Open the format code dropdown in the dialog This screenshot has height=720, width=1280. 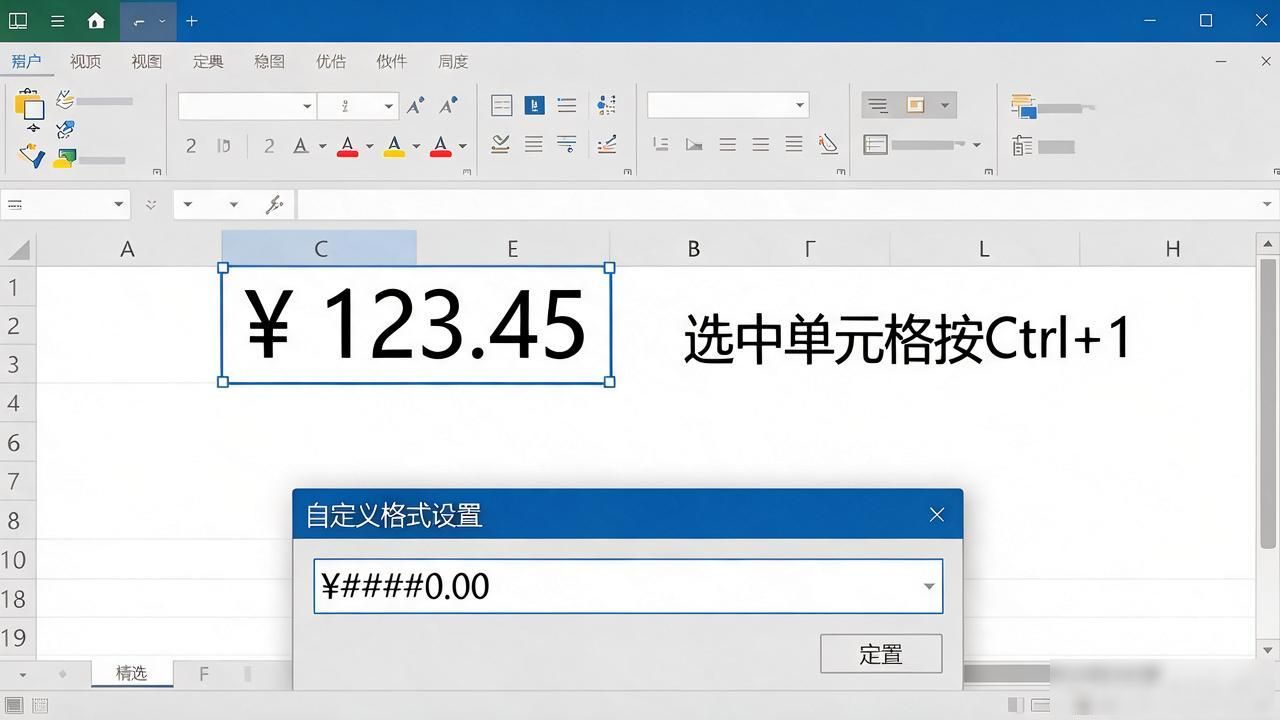pyautogui.click(x=929, y=587)
